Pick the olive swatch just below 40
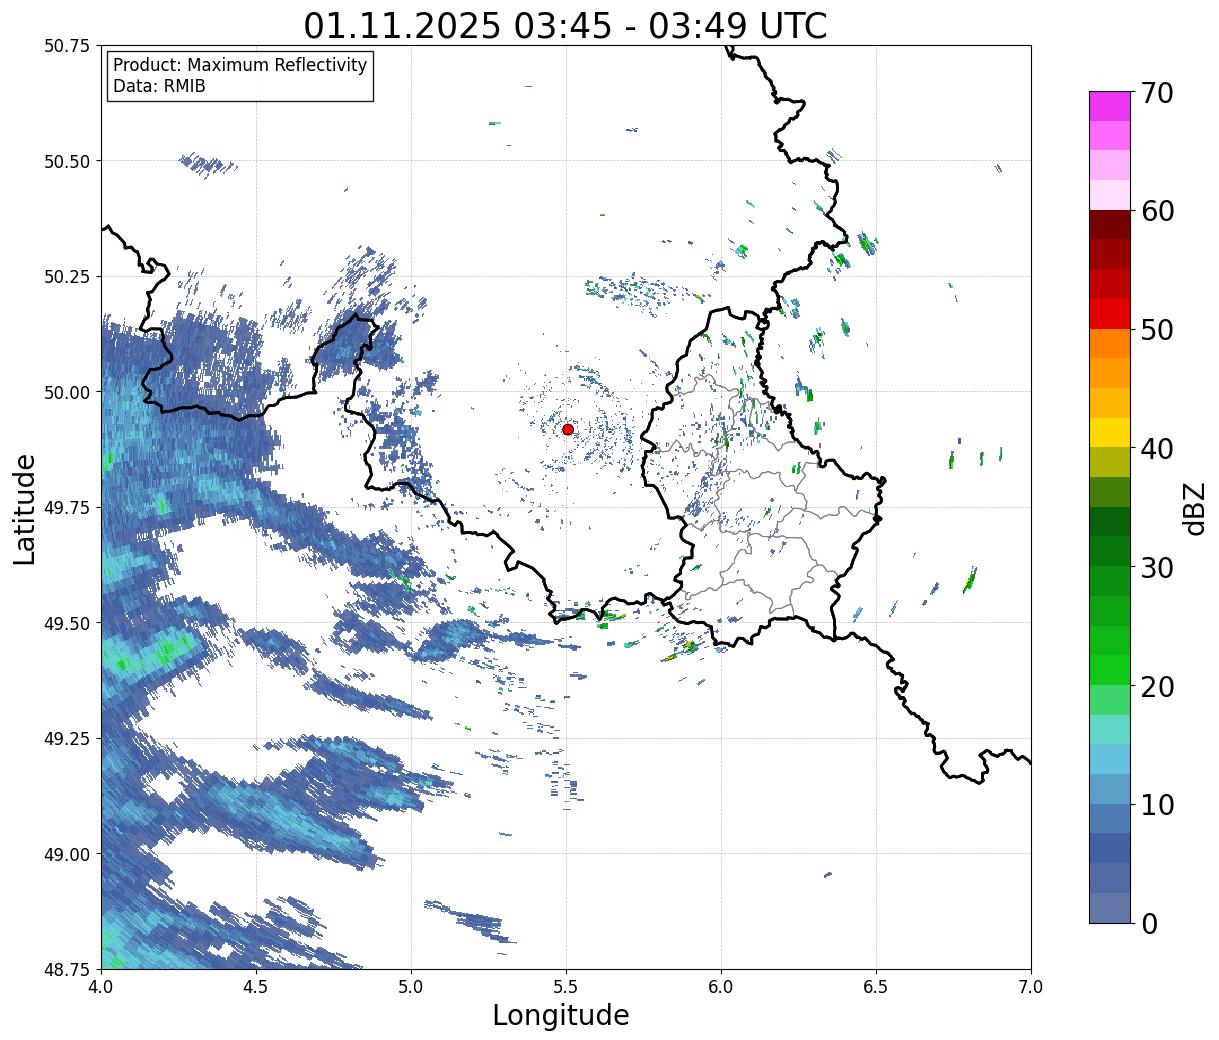The height and width of the screenshot is (1040, 1219). (x=1110, y=463)
